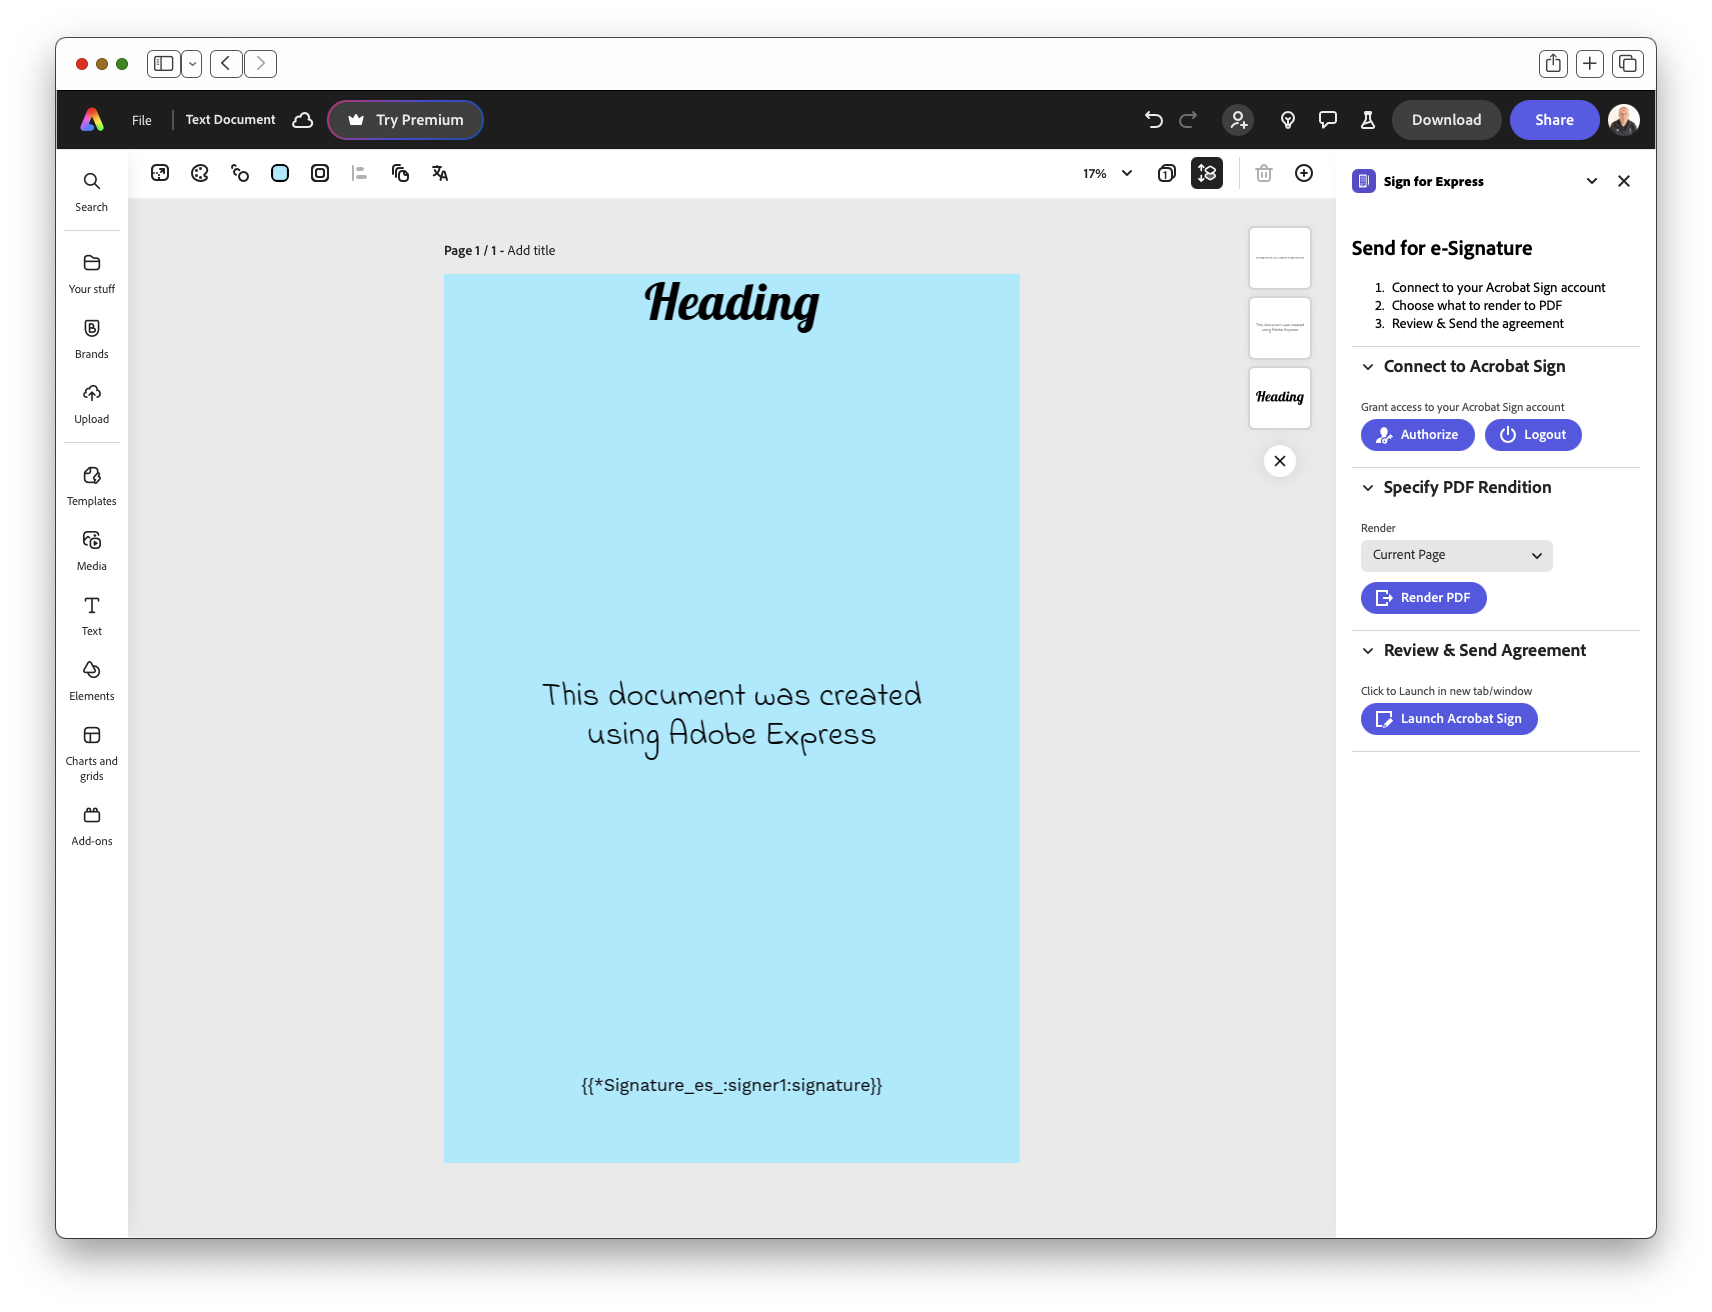
Task: Open the user profile avatar
Action: pos(1624,120)
